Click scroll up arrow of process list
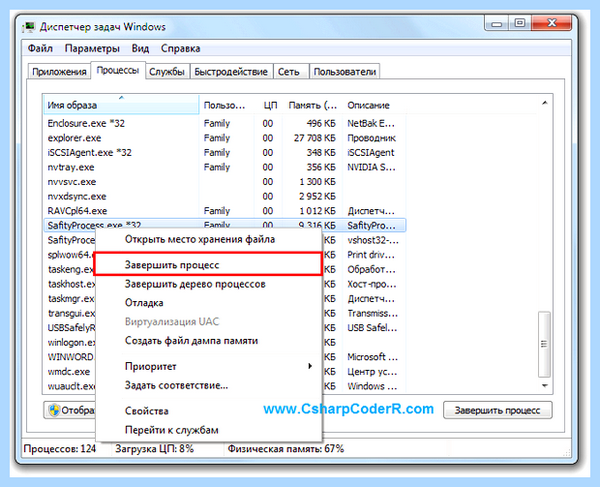Screen dimensions: 600x487 click(x=545, y=103)
